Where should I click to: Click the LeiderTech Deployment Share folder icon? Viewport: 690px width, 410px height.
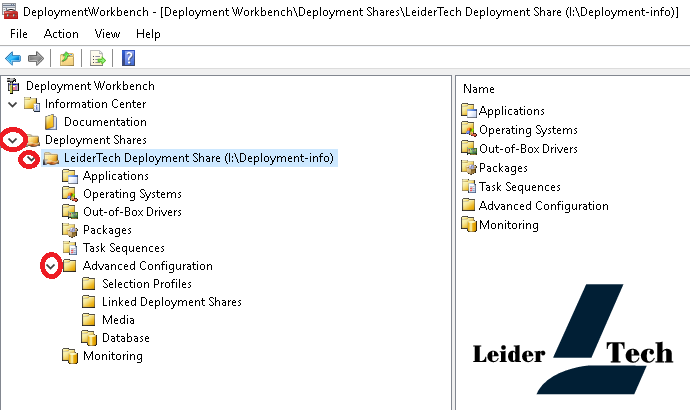pyautogui.click(x=51, y=158)
